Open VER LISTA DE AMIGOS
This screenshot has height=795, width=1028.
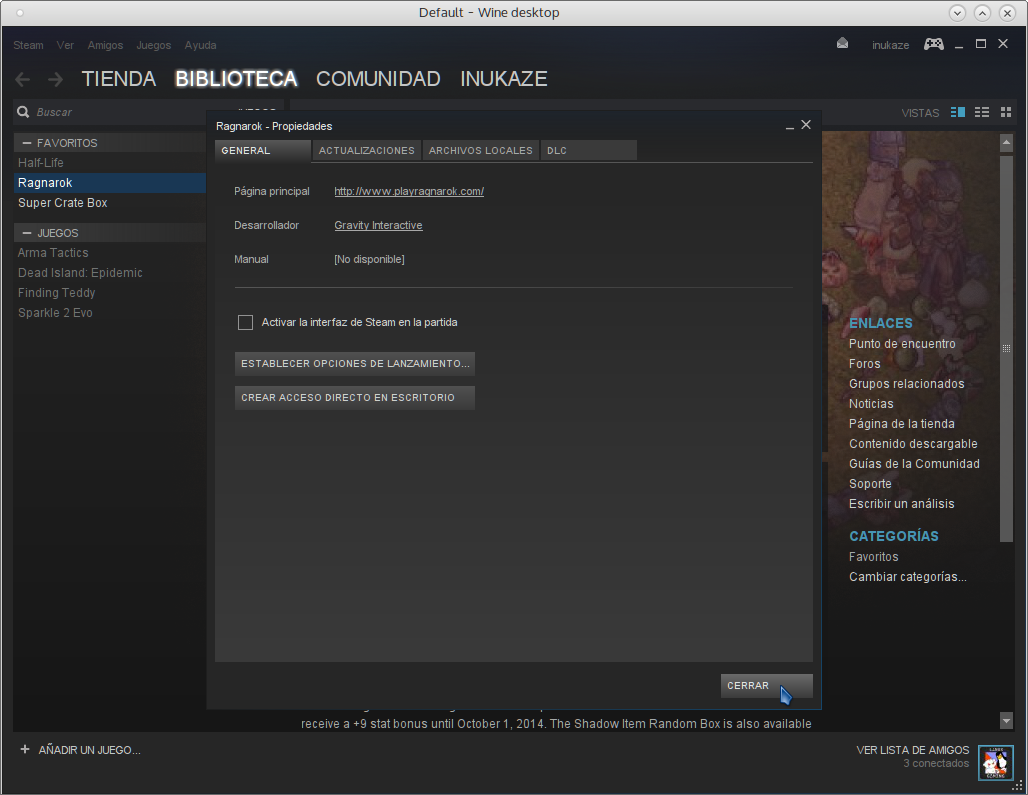(x=913, y=750)
